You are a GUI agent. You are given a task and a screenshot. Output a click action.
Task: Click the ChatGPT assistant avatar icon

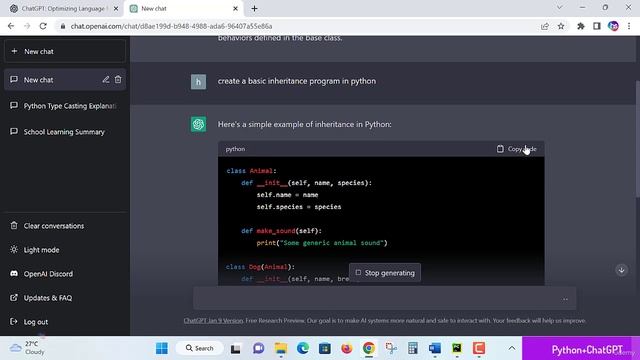(198, 124)
